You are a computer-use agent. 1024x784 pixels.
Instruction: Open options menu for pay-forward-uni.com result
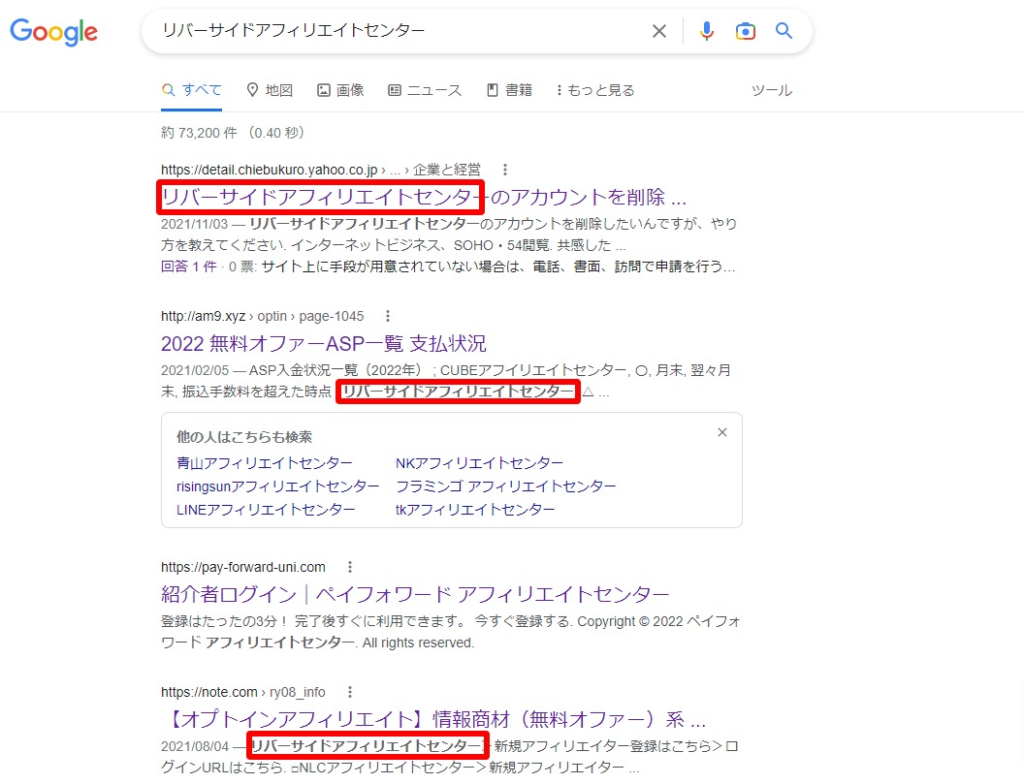point(350,567)
